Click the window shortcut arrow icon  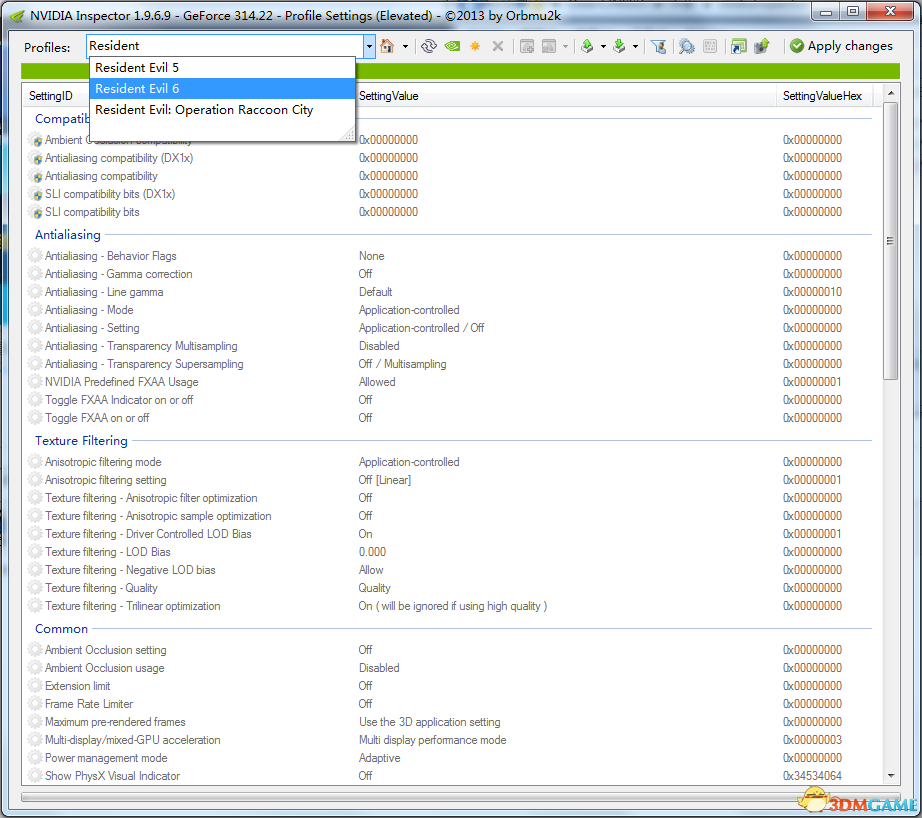(x=739, y=46)
